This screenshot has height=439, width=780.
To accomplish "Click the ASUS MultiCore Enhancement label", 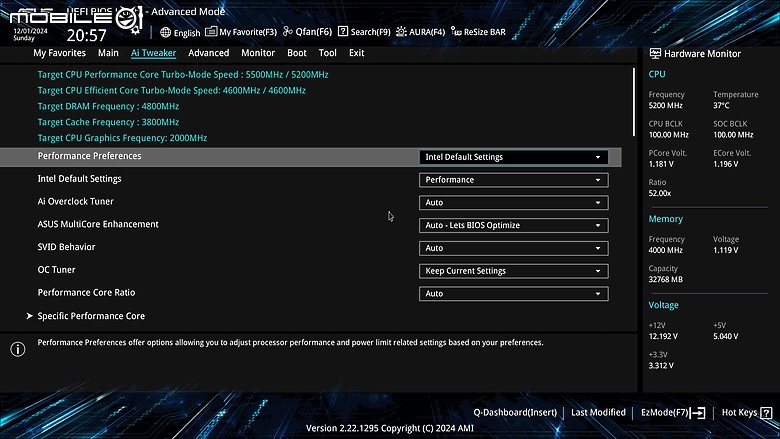I will pos(98,224).
